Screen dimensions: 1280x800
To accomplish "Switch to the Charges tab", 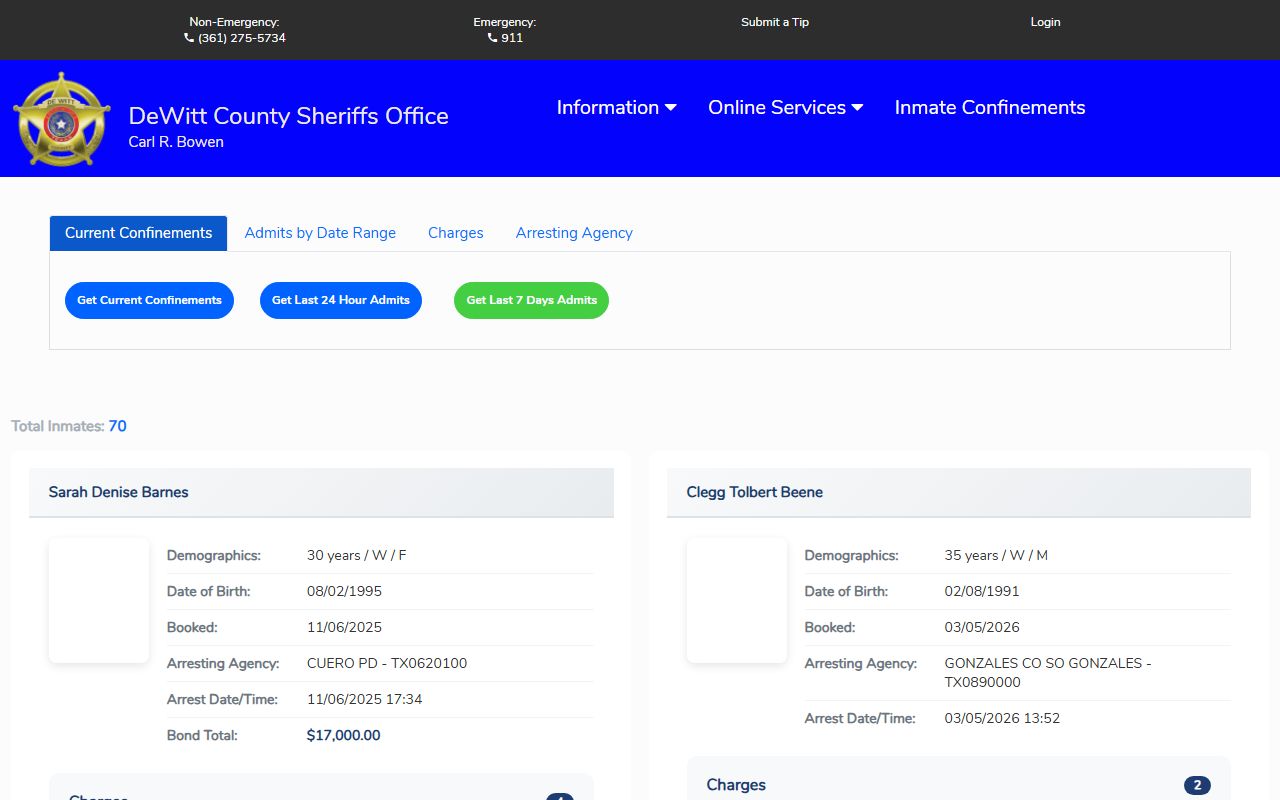I will (455, 233).
